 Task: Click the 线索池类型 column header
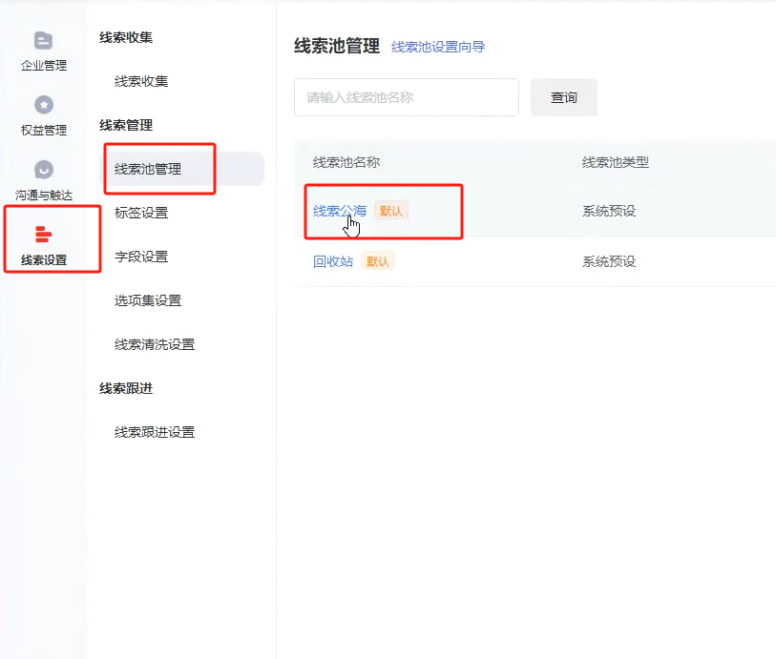615,163
